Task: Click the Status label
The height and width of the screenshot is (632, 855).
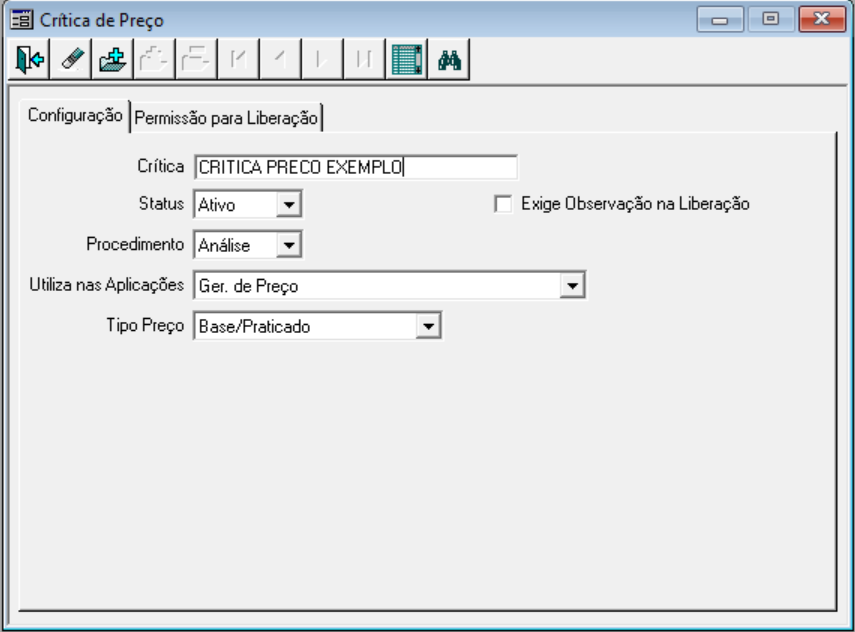Action: click(x=161, y=203)
